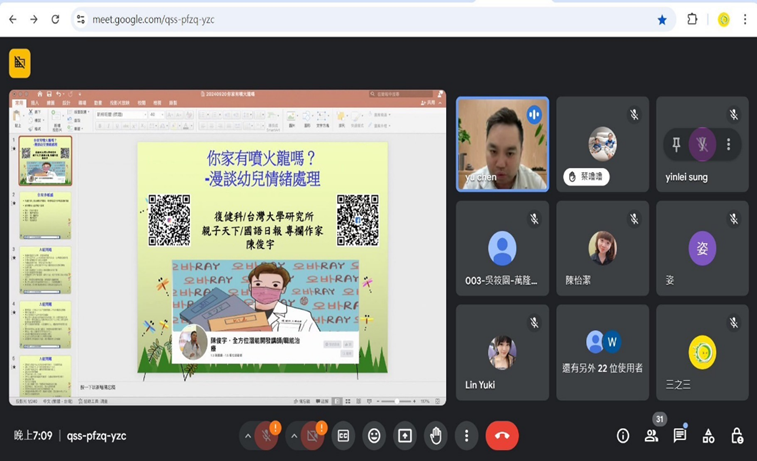Open the in-call chat panel
The height and width of the screenshot is (461, 757).
coord(680,436)
